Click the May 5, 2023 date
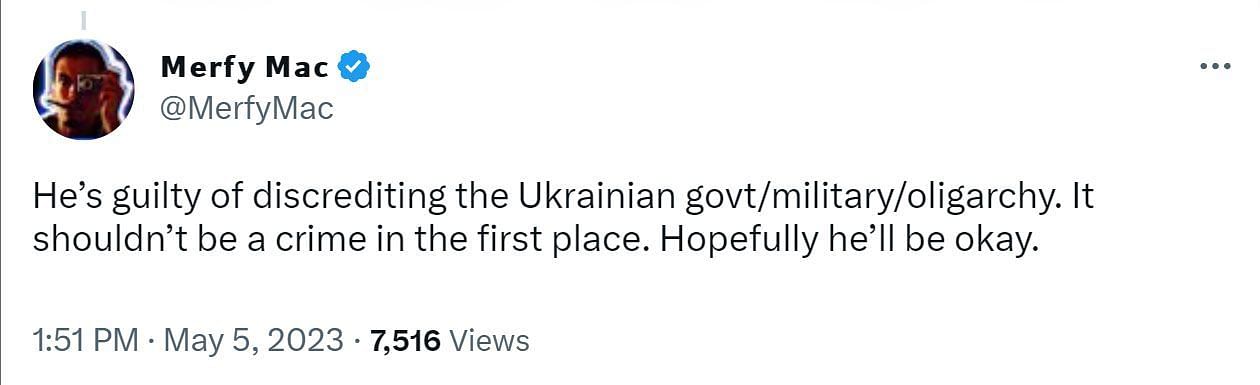 [x=254, y=341]
